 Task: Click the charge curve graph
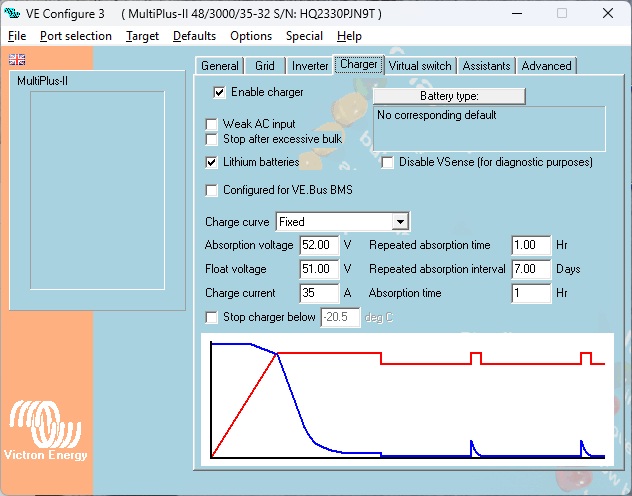click(x=407, y=400)
